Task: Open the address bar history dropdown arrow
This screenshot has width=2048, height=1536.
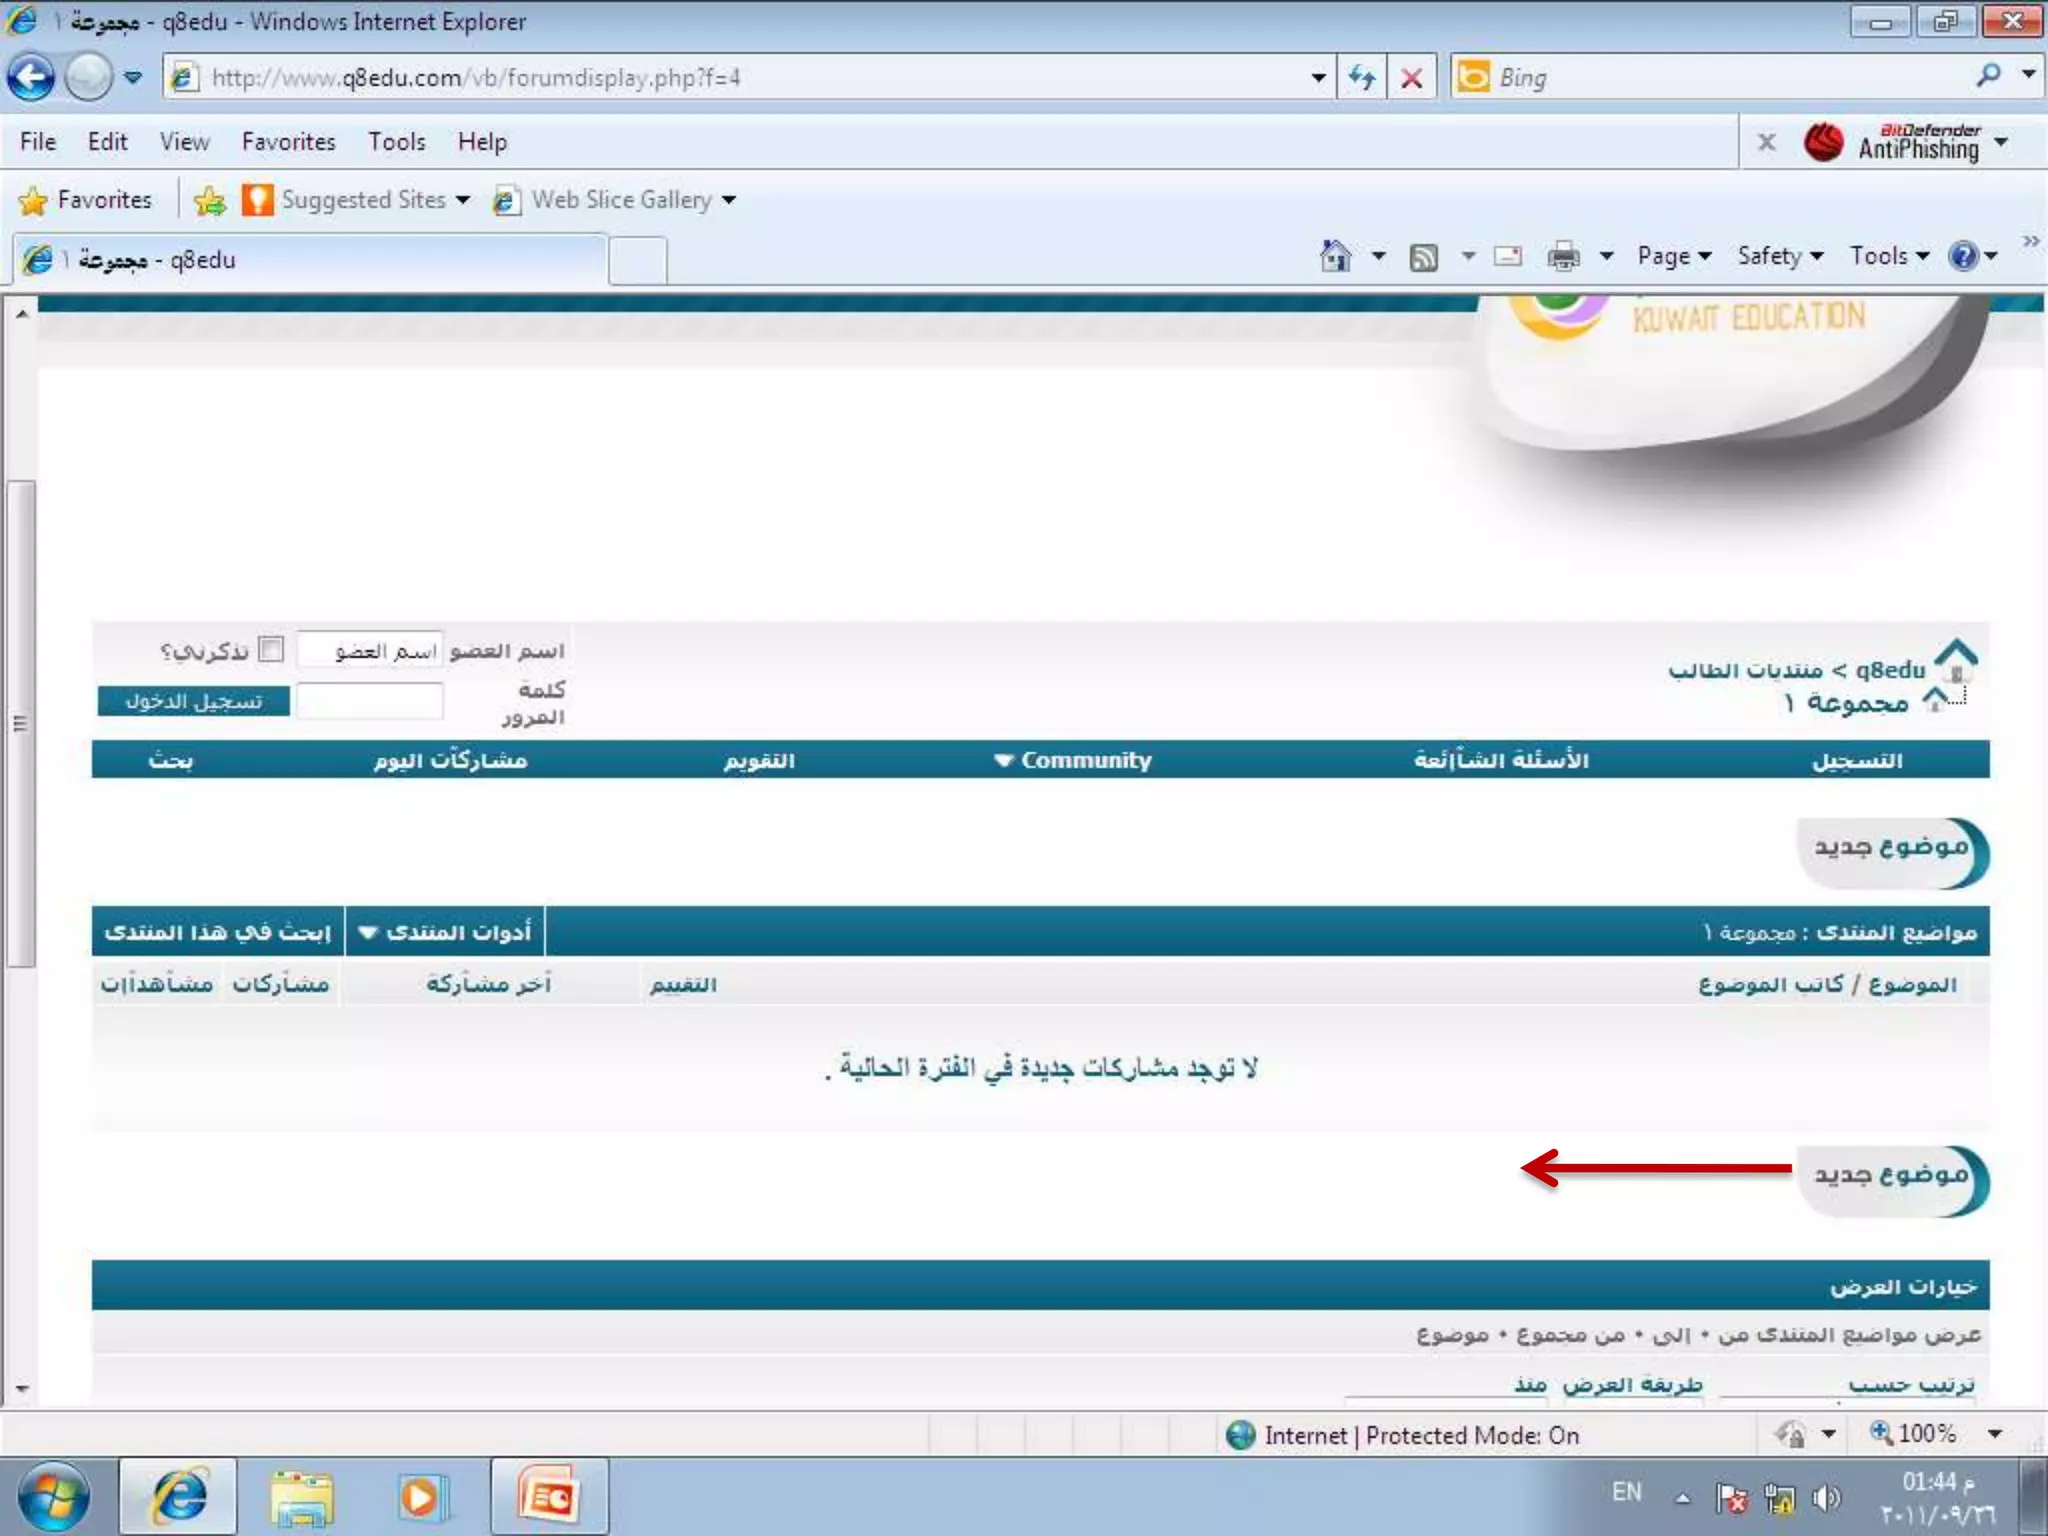Action: point(1318,77)
